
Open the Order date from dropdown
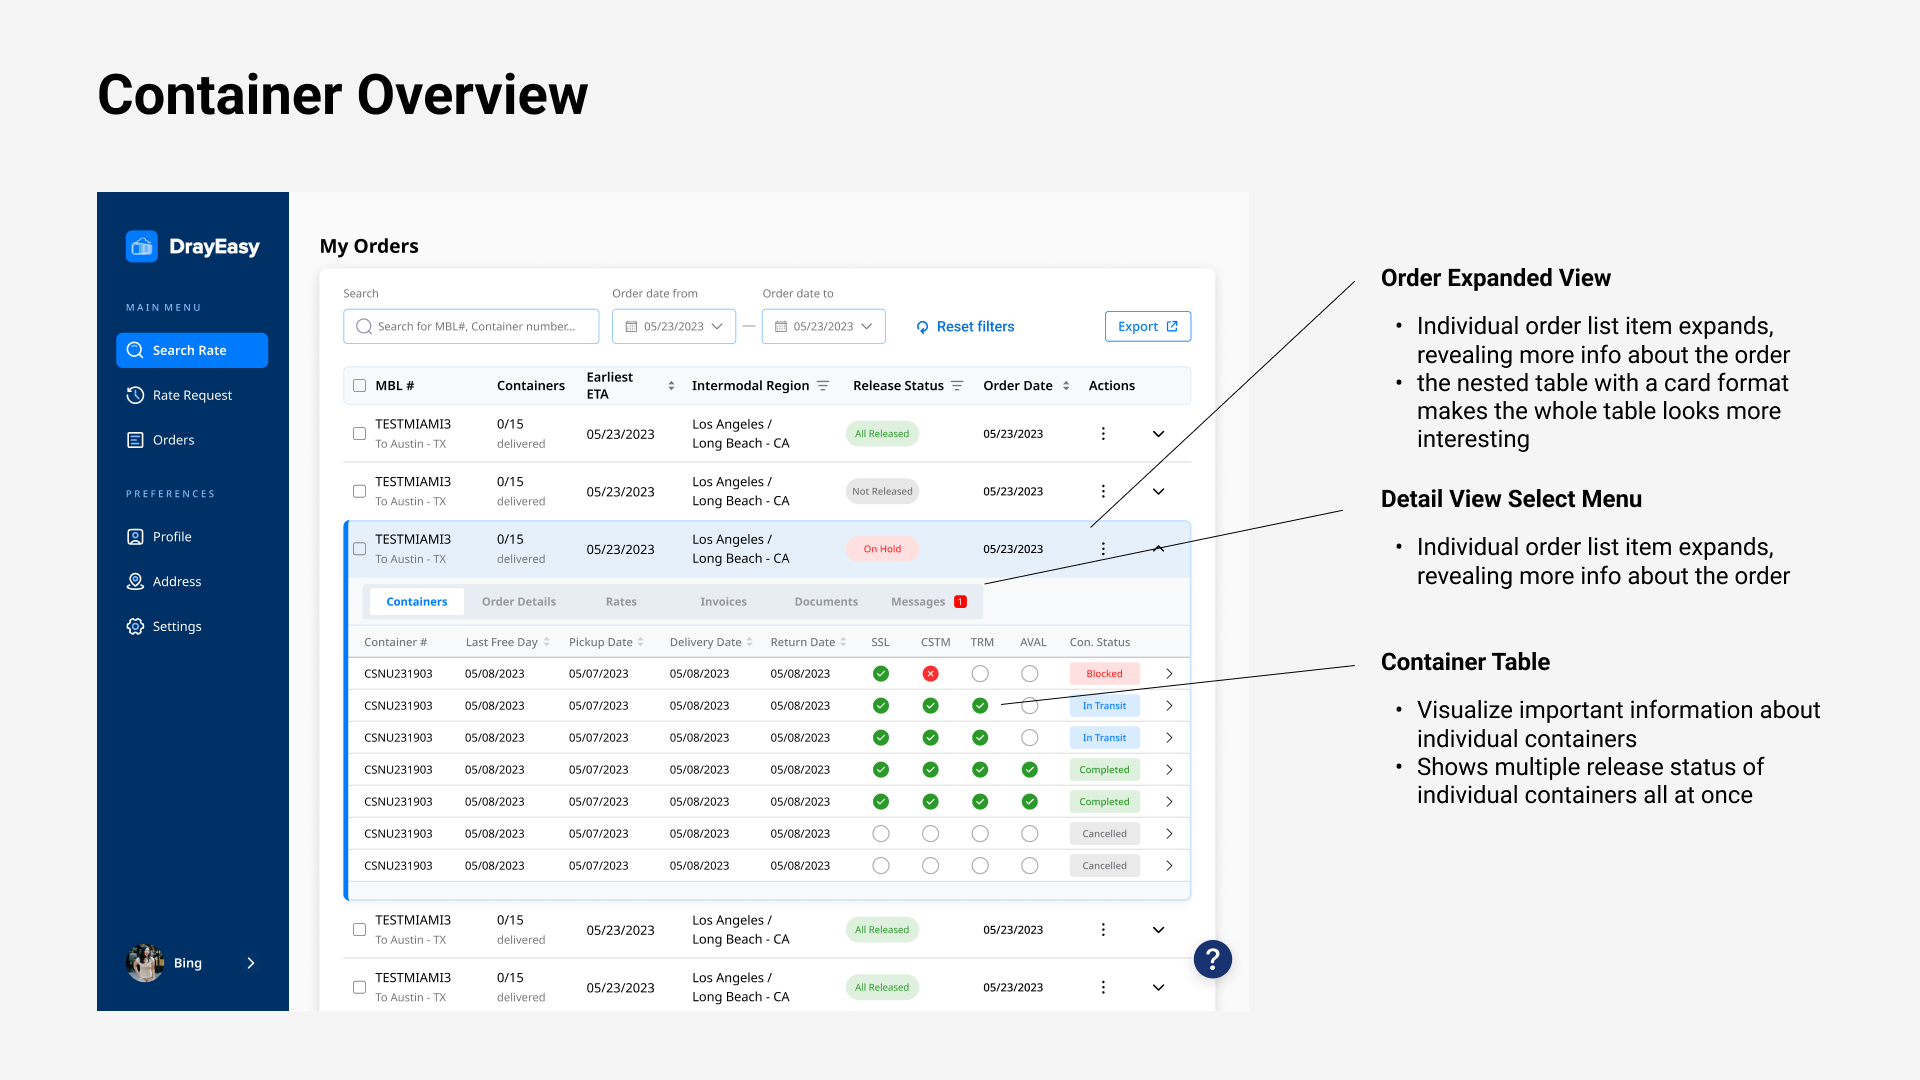tap(674, 327)
